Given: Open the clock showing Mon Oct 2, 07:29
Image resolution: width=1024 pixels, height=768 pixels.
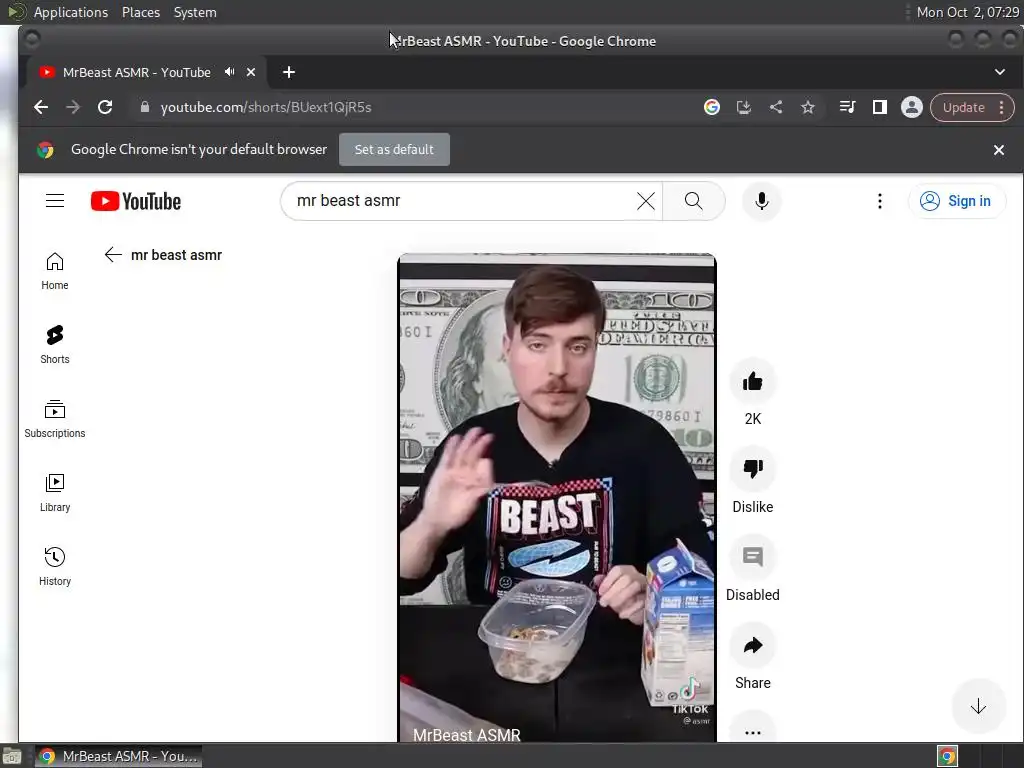Looking at the screenshot, I should click(967, 12).
